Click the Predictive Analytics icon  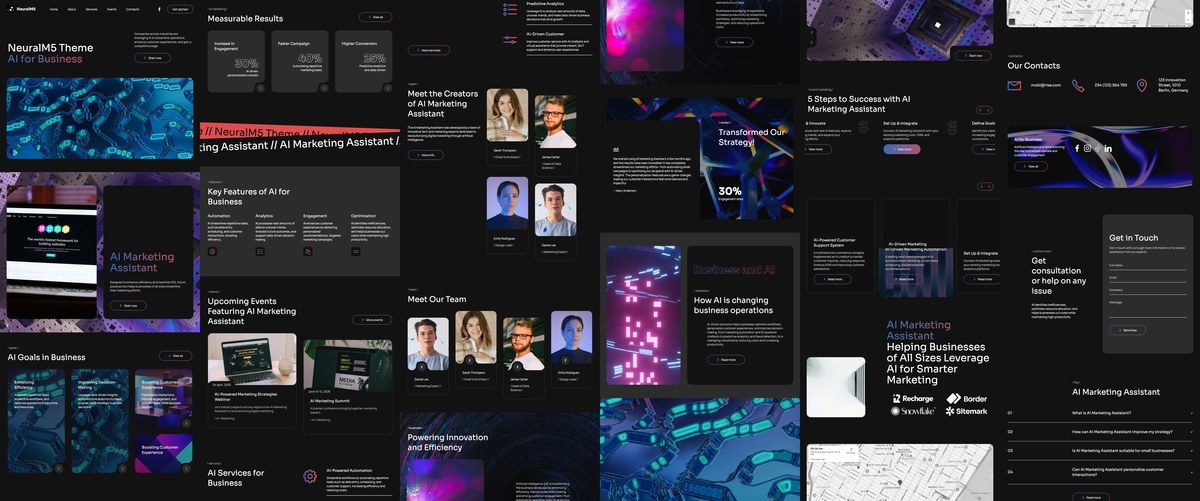pyautogui.click(x=508, y=8)
